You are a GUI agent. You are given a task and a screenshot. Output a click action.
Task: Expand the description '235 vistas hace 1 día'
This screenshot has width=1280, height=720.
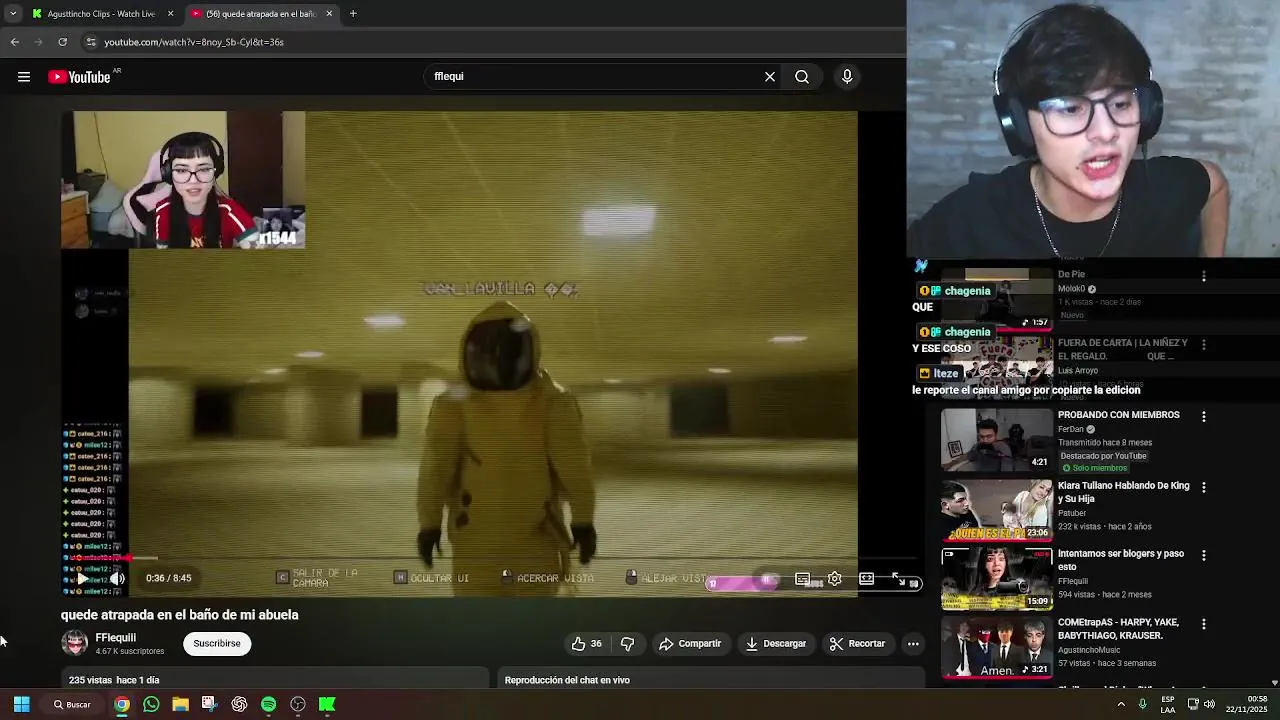pos(114,680)
